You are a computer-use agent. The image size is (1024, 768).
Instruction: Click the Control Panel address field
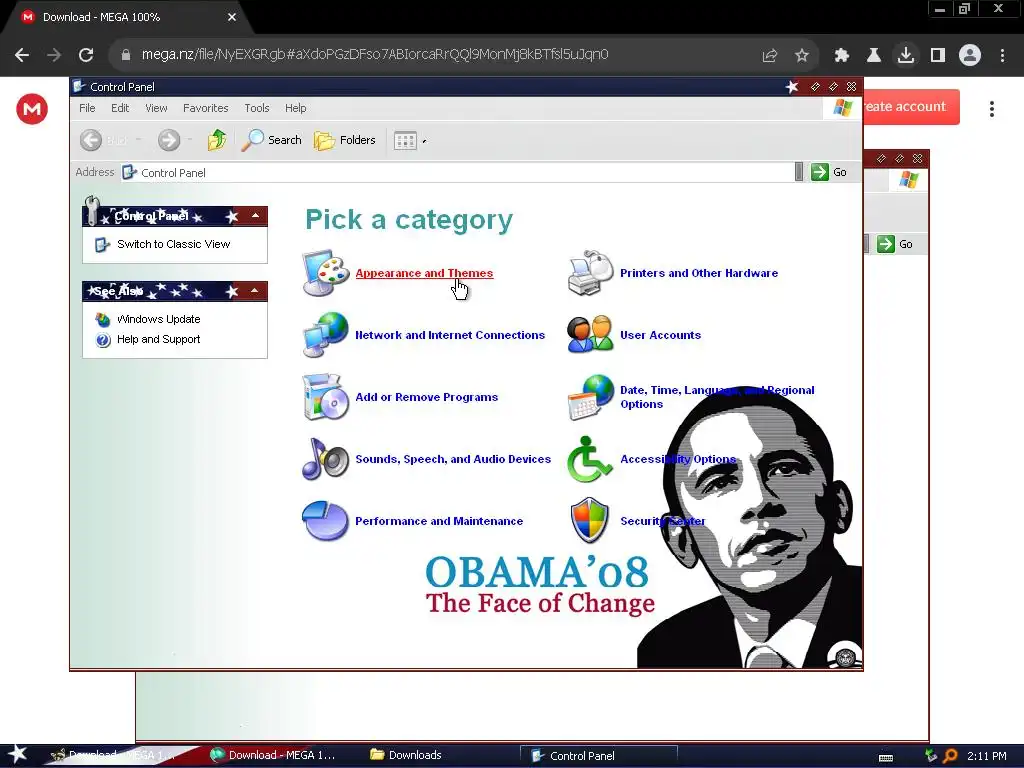point(457,172)
